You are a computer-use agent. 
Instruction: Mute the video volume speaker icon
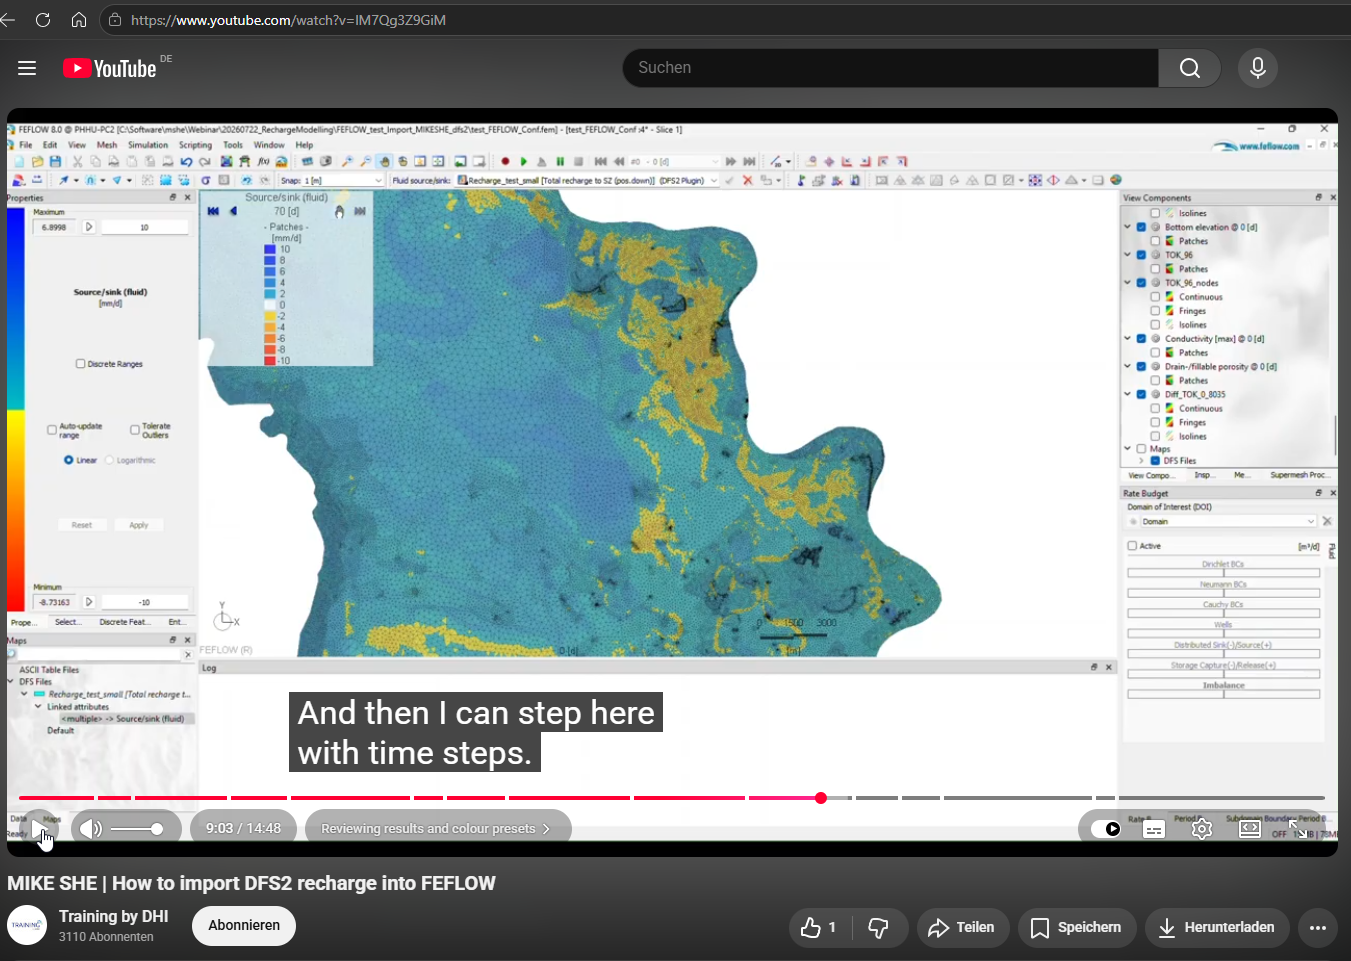pyautogui.click(x=91, y=829)
